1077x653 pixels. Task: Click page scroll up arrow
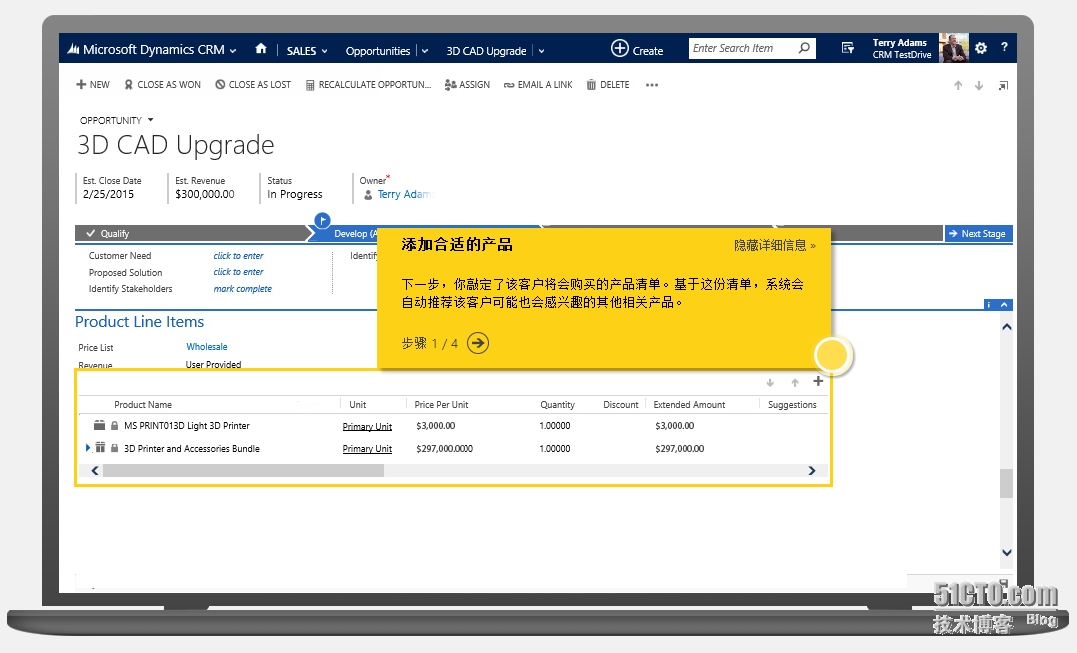click(1006, 327)
